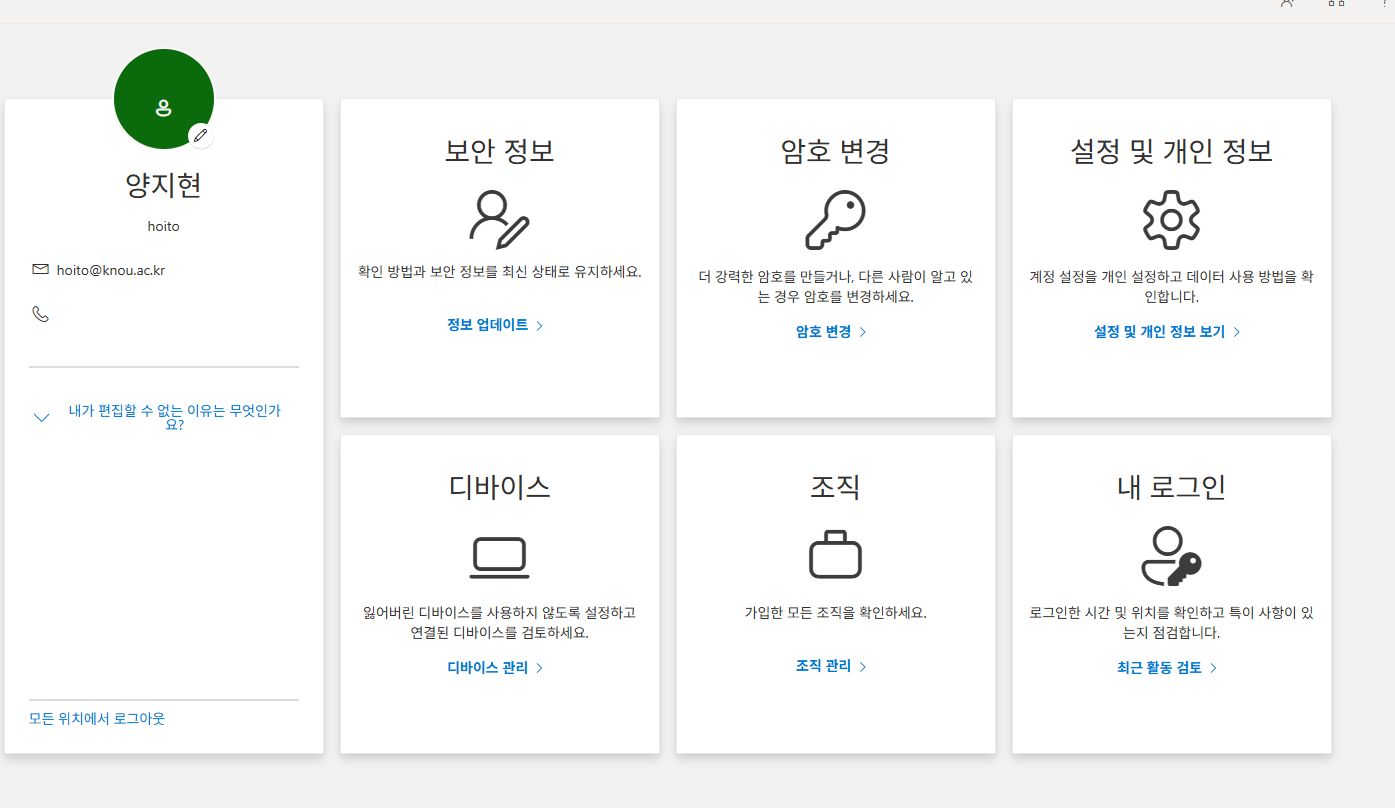Click the 보안 정보 card heading
The image size is (1395, 808).
click(500, 151)
